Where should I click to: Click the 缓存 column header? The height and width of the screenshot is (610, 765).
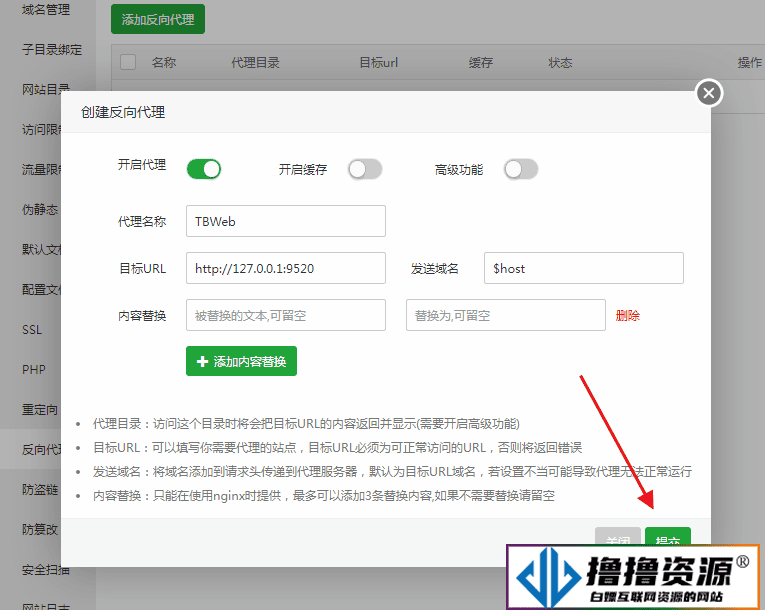(x=481, y=62)
